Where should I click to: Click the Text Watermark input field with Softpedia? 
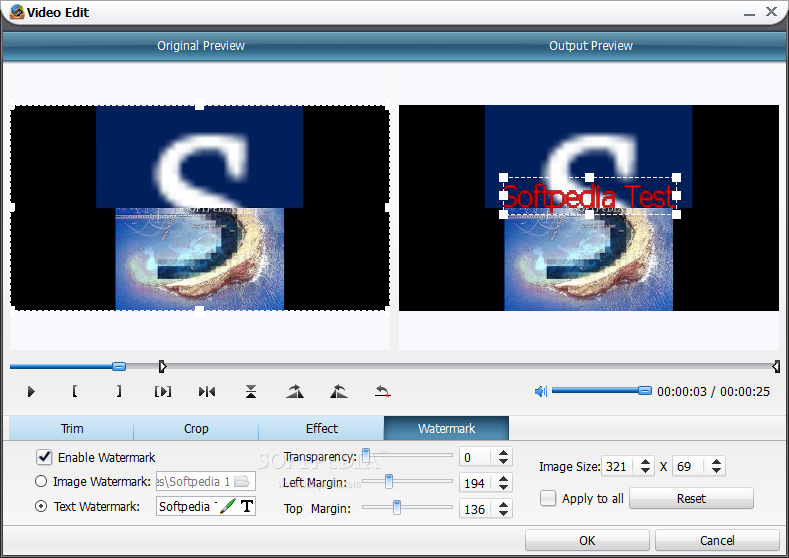[x=206, y=506]
